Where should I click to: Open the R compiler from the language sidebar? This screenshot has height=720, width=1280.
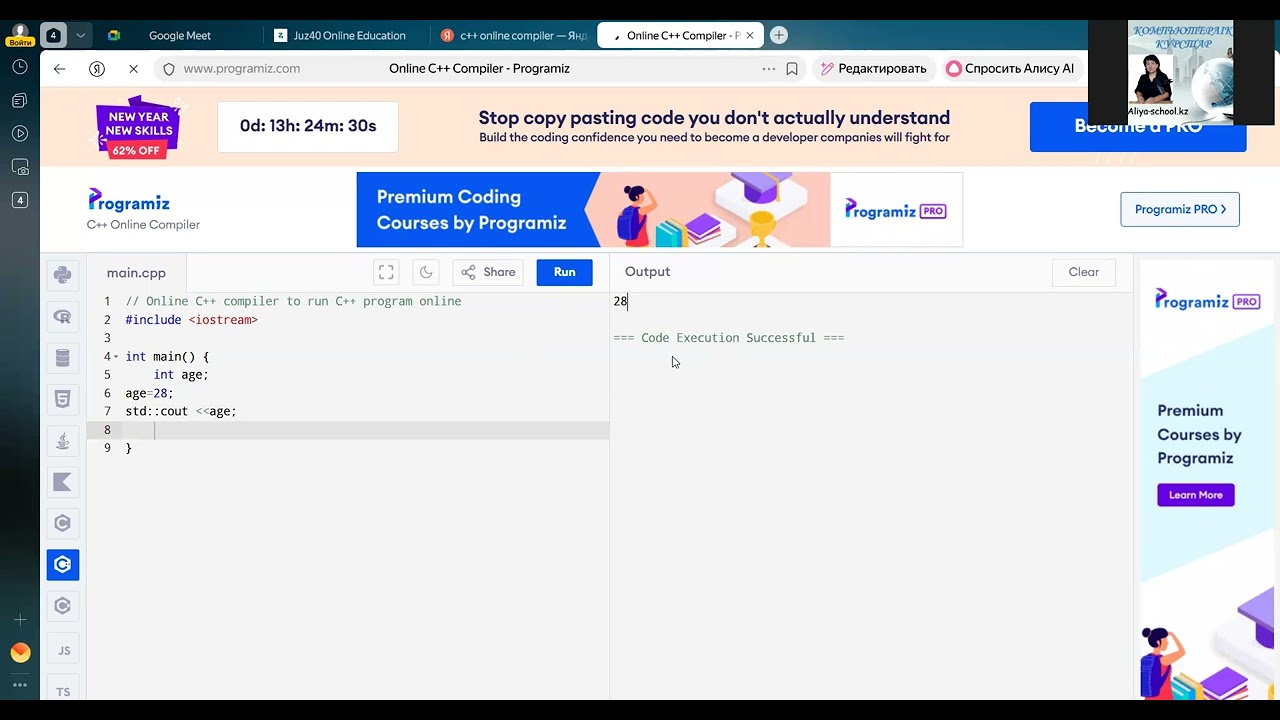62,317
